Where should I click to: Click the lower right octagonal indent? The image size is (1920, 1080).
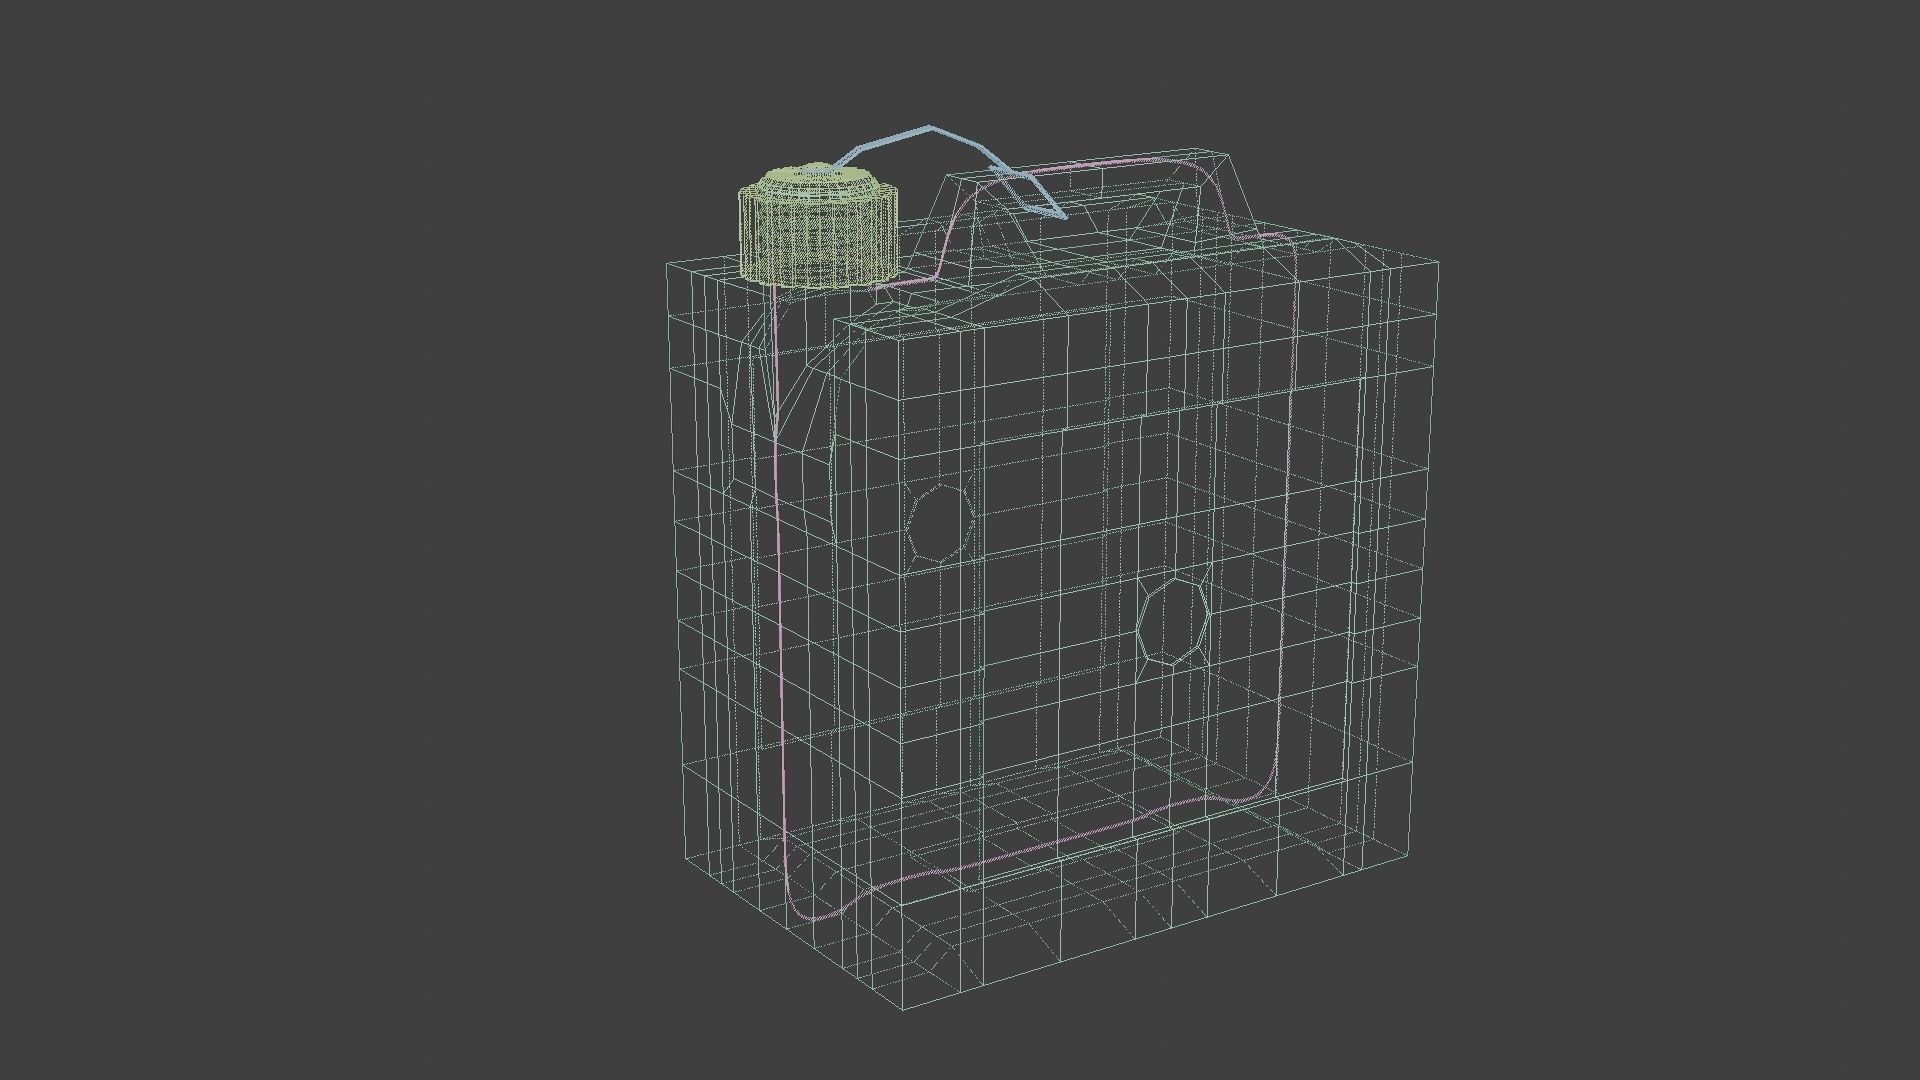point(1174,621)
